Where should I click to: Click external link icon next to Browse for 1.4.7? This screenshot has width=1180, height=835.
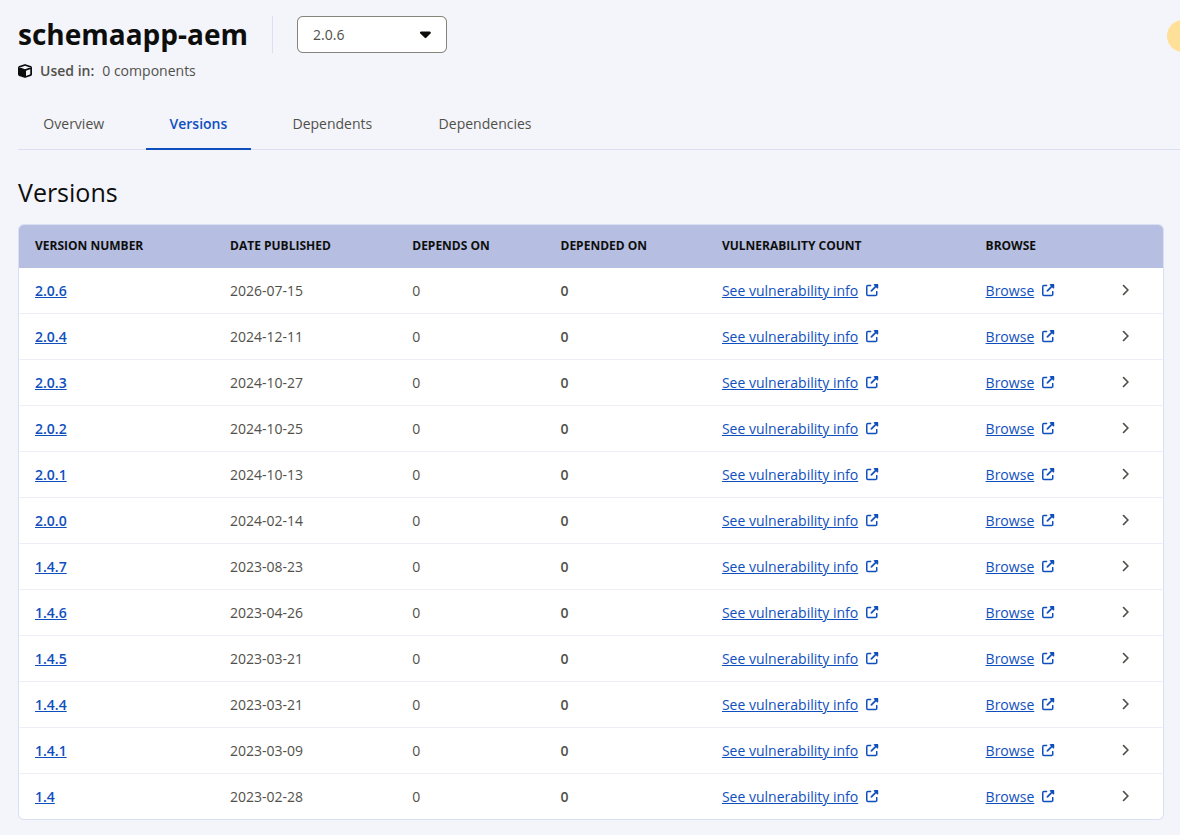(1048, 566)
